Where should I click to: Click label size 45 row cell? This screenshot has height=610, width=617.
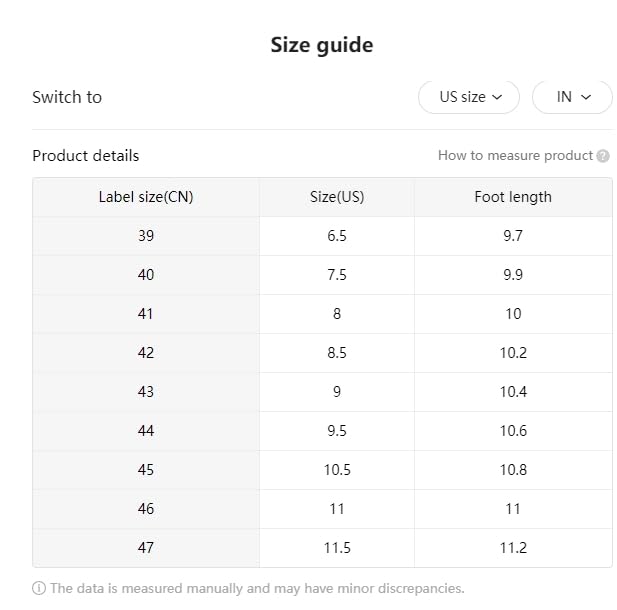pos(146,470)
